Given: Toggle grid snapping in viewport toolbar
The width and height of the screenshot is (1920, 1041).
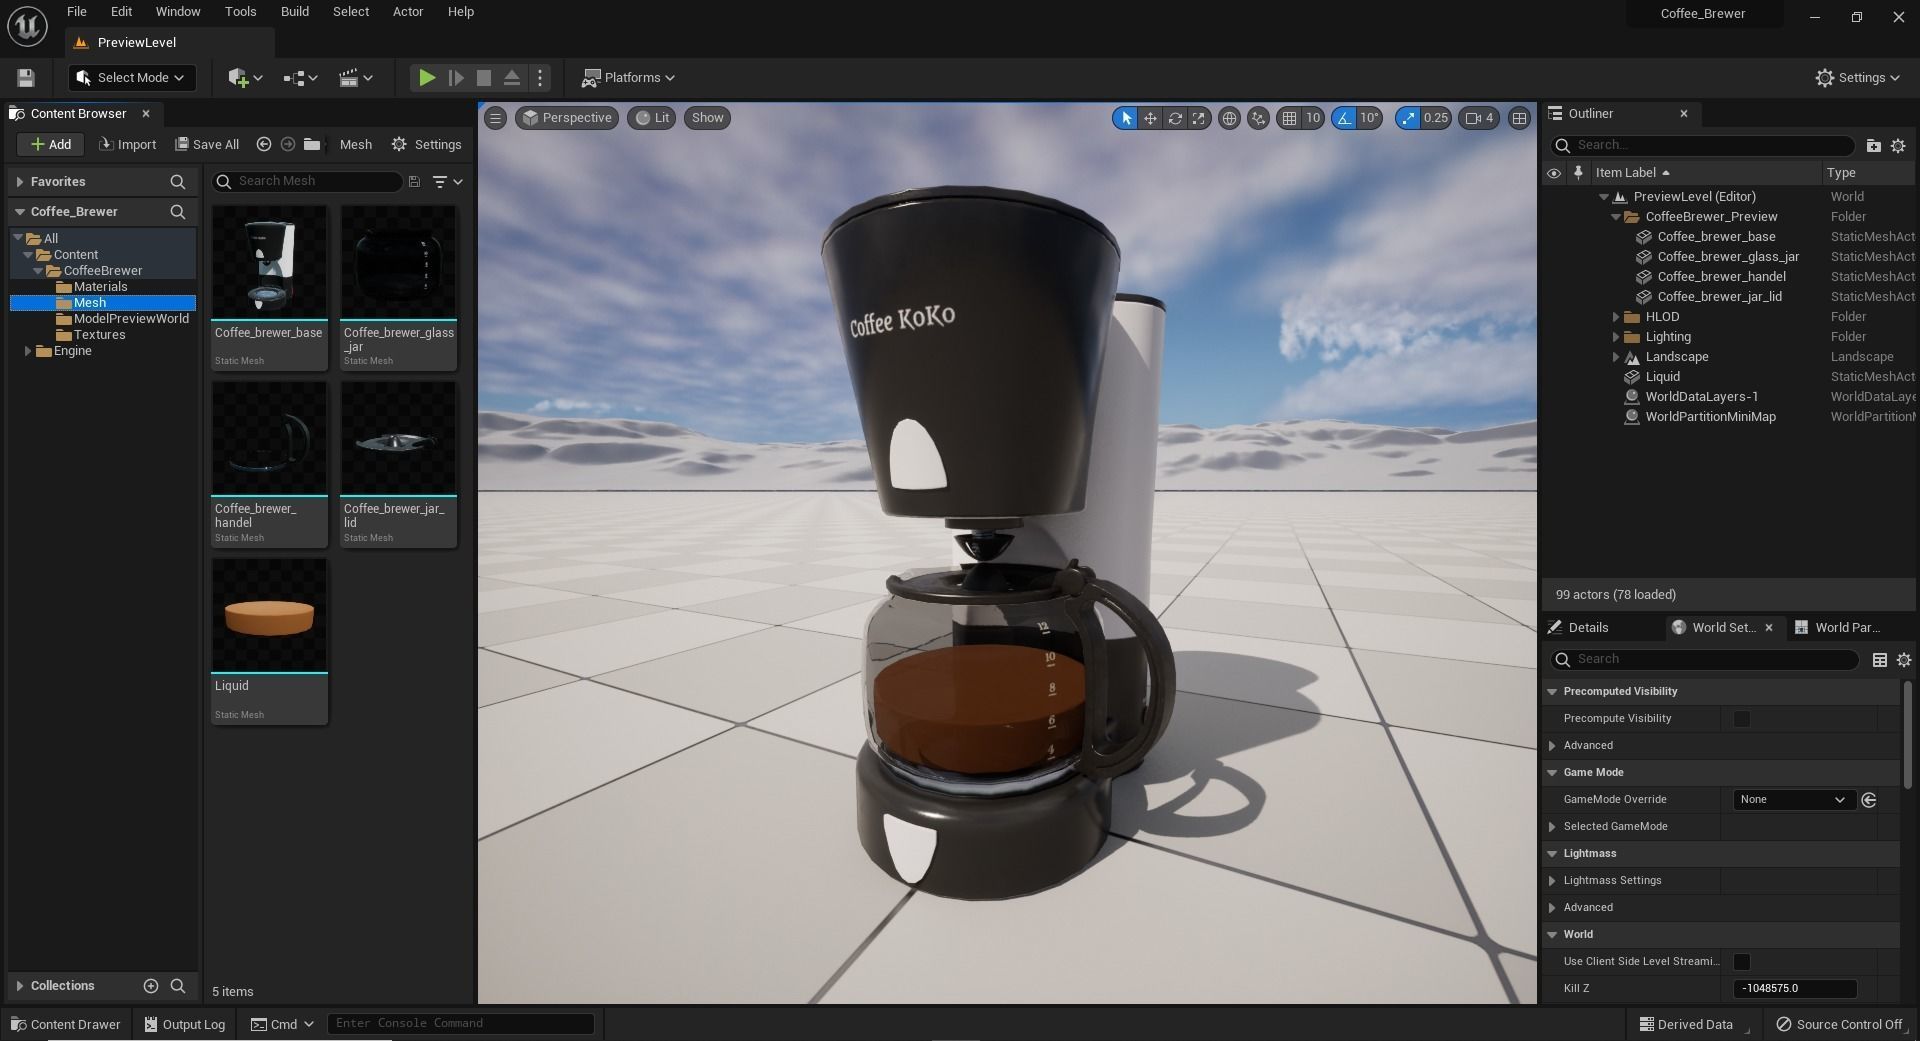Looking at the screenshot, I should coord(1289,118).
